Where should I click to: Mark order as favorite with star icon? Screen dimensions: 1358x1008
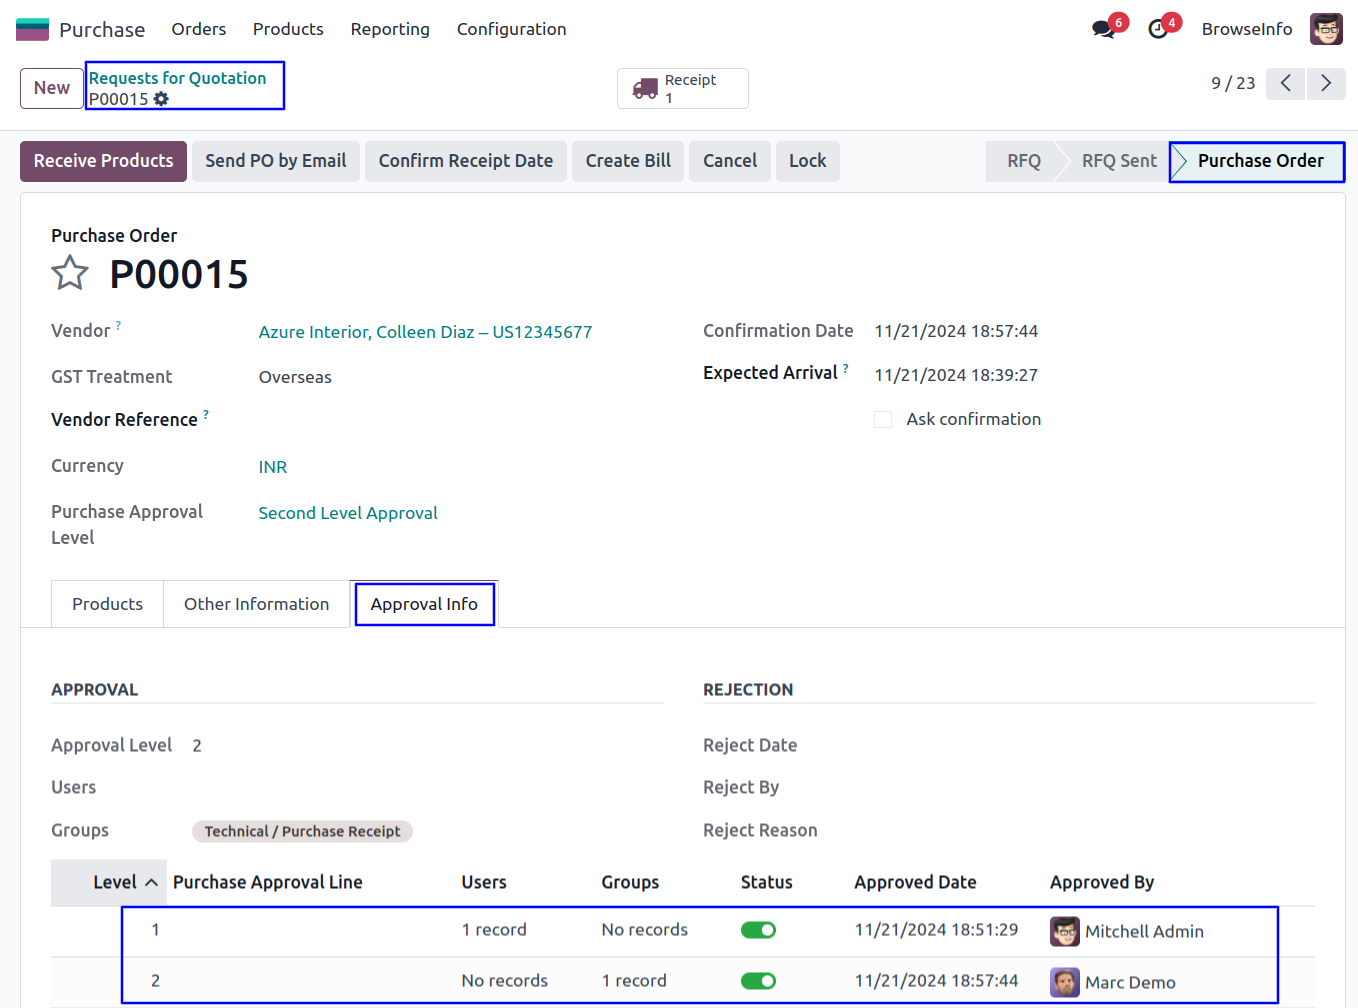[x=70, y=273]
